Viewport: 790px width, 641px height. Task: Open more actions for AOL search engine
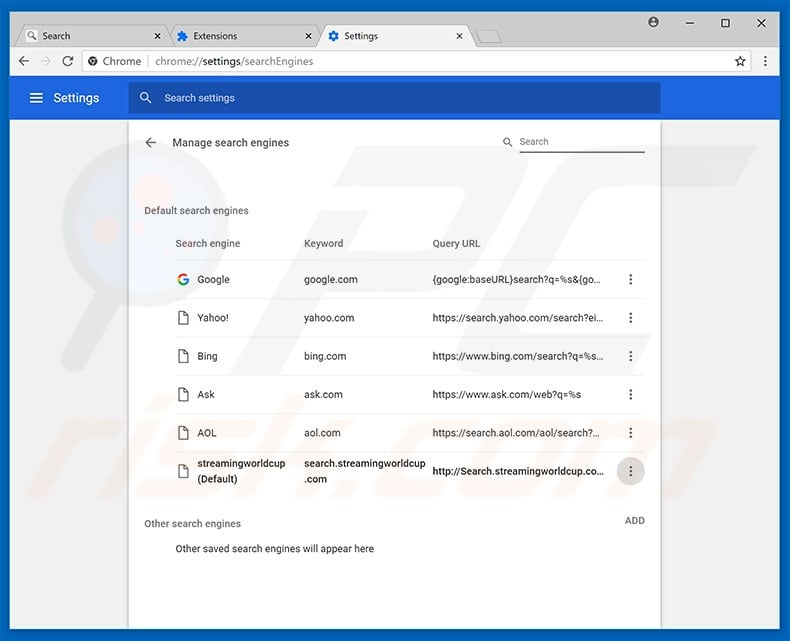(630, 432)
